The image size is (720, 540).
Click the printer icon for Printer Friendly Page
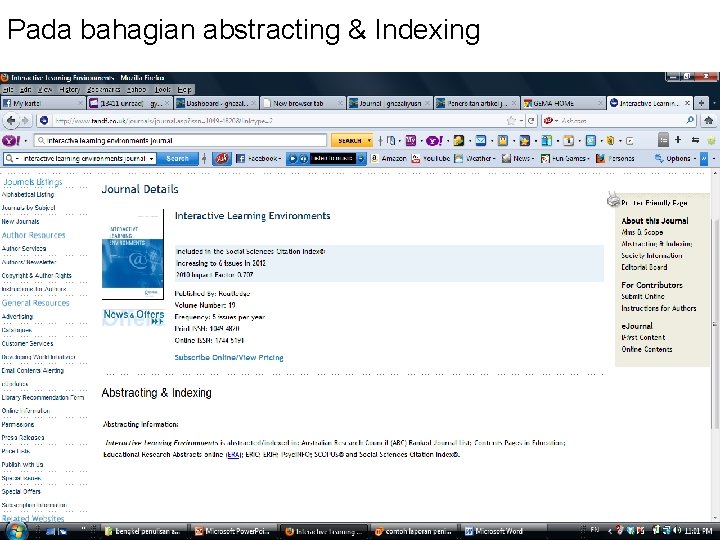click(613, 199)
